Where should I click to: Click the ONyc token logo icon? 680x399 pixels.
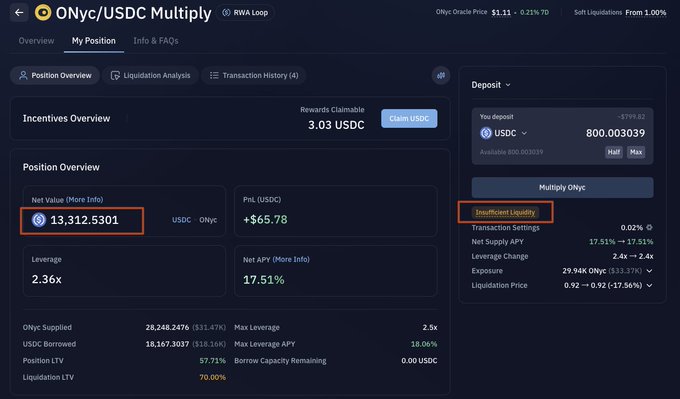[43, 13]
